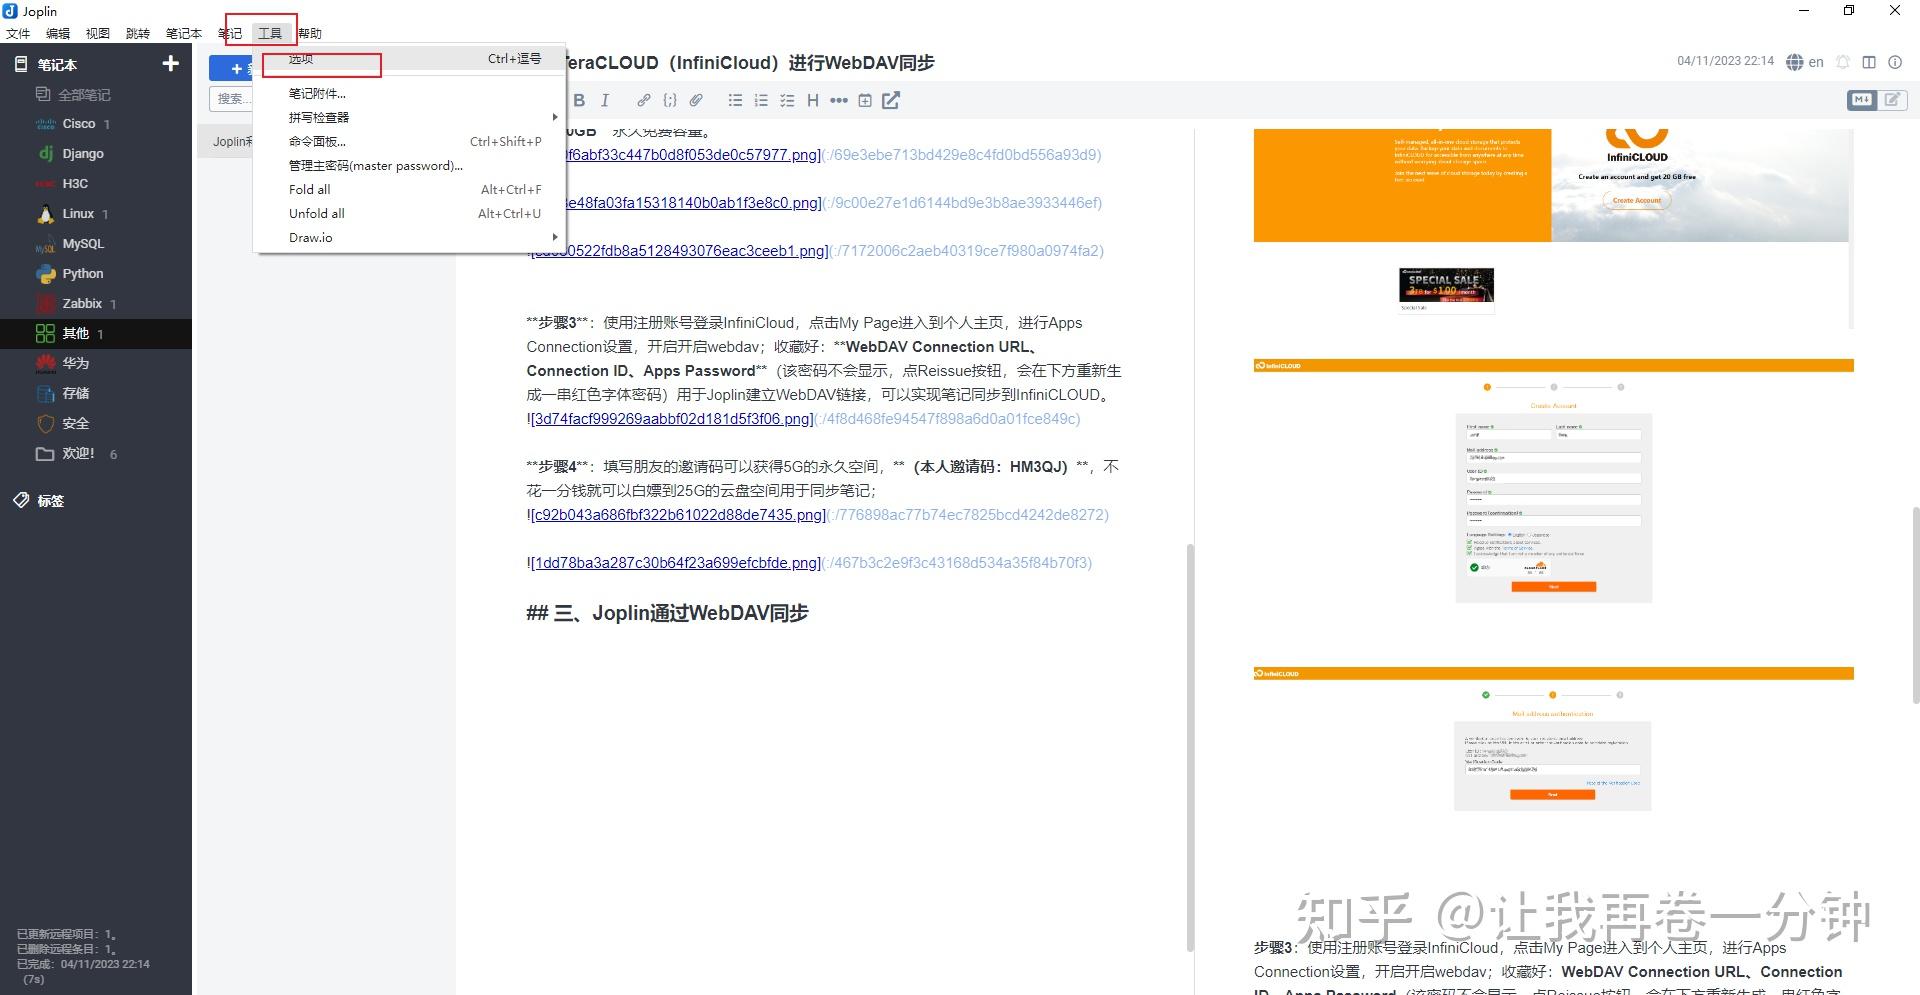The width and height of the screenshot is (1920, 995).
Task: Insert a hyperlink into the note
Action: tap(643, 100)
